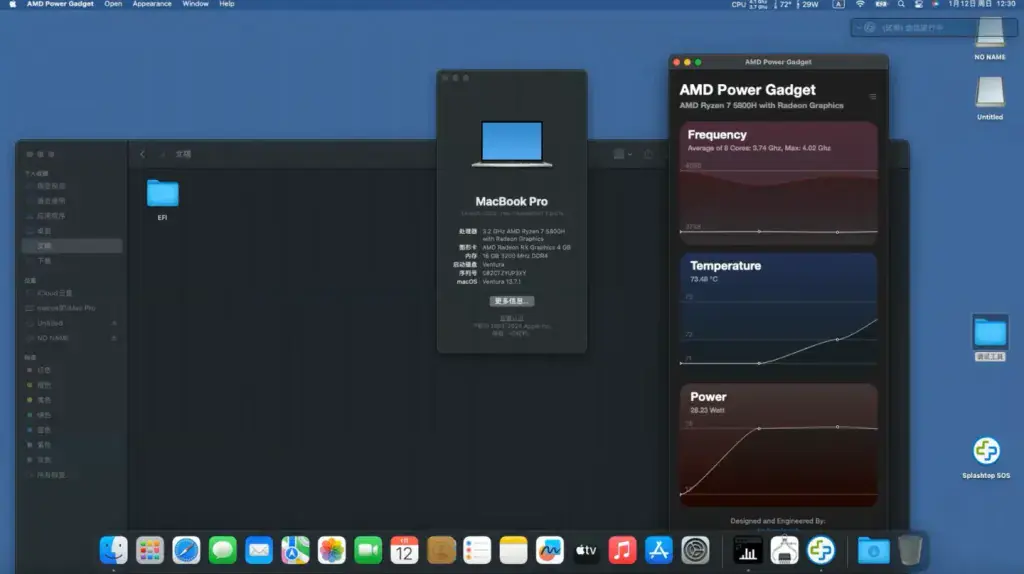Click the Finder share toolbar icon
Image resolution: width=1024 pixels, height=574 pixels.
(x=648, y=154)
